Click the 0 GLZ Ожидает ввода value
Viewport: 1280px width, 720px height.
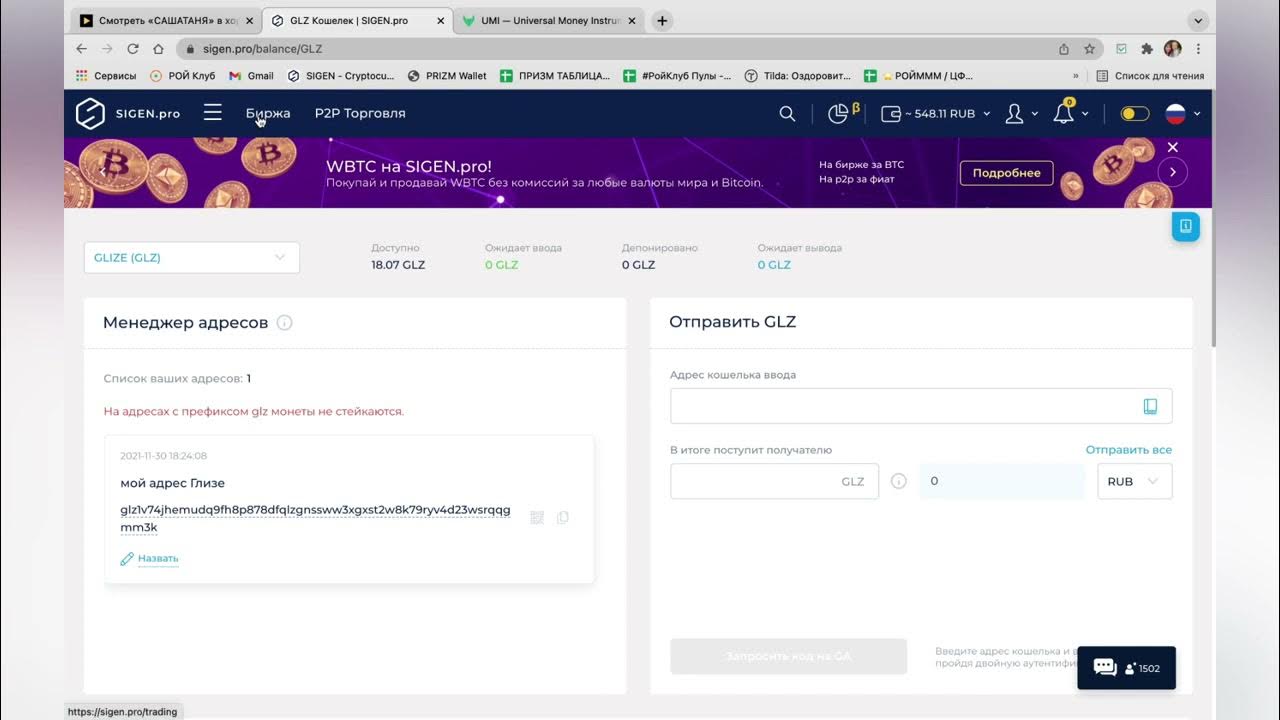point(502,265)
